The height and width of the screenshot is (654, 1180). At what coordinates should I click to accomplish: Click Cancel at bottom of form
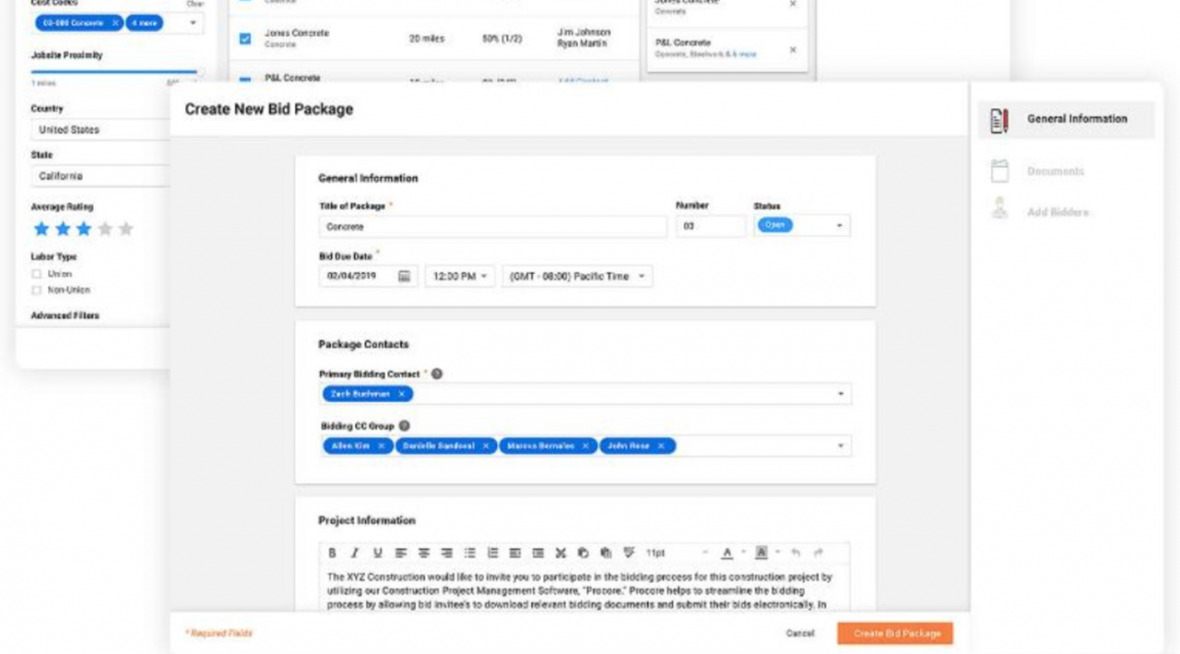point(800,633)
